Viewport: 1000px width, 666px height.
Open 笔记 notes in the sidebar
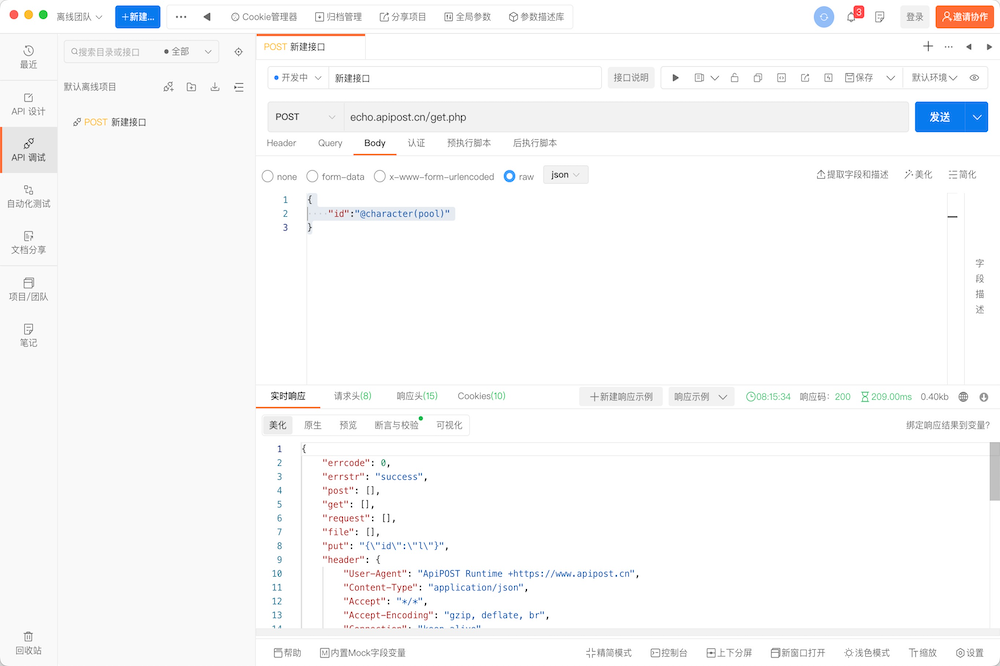pos(28,335)
